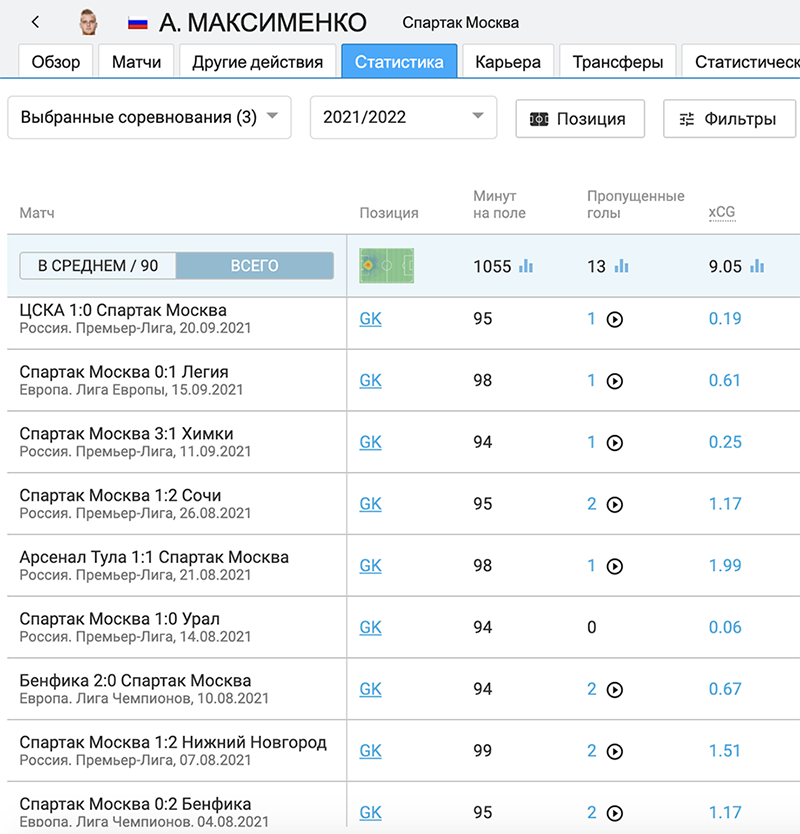800x834 pixels.
Task: Open match ЦСКА 1:0 Спартак Москва
Action: pyautogui.click(x=123, y=310)
